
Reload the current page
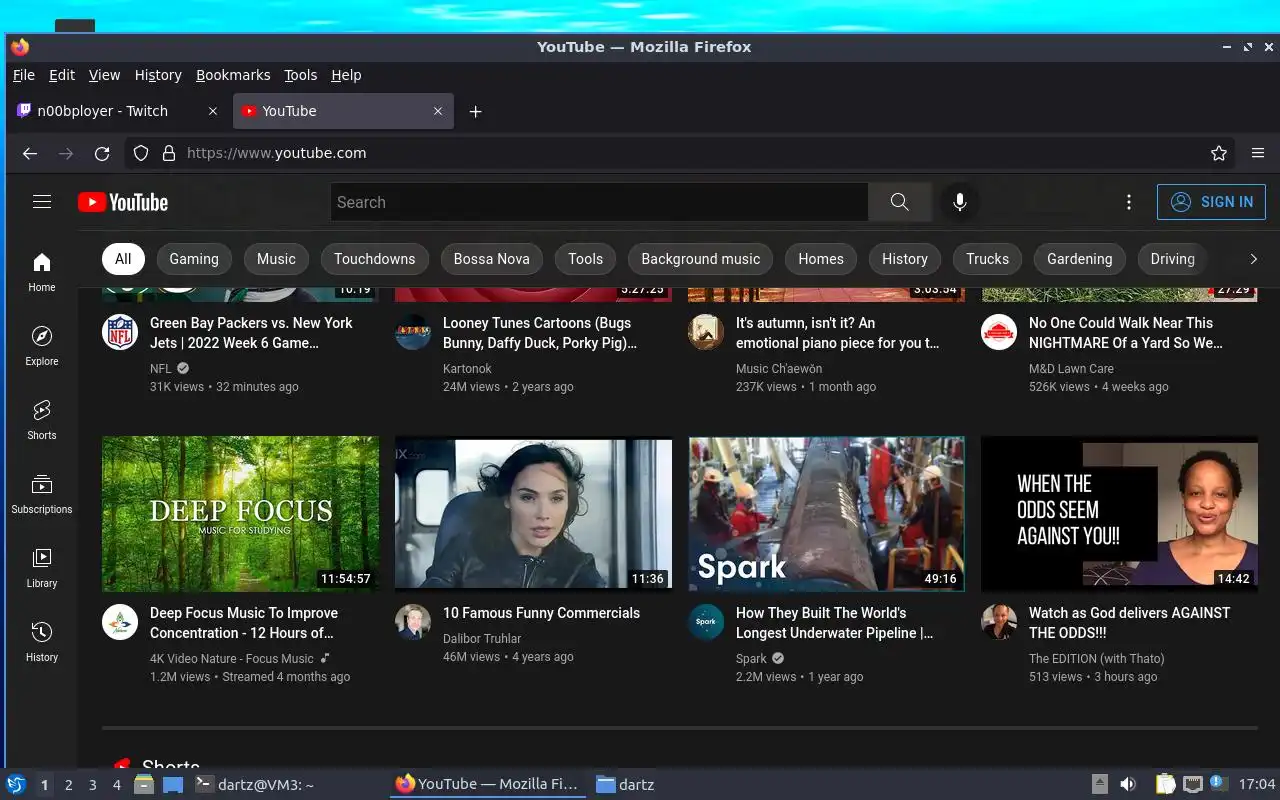(x=102, y=153)
